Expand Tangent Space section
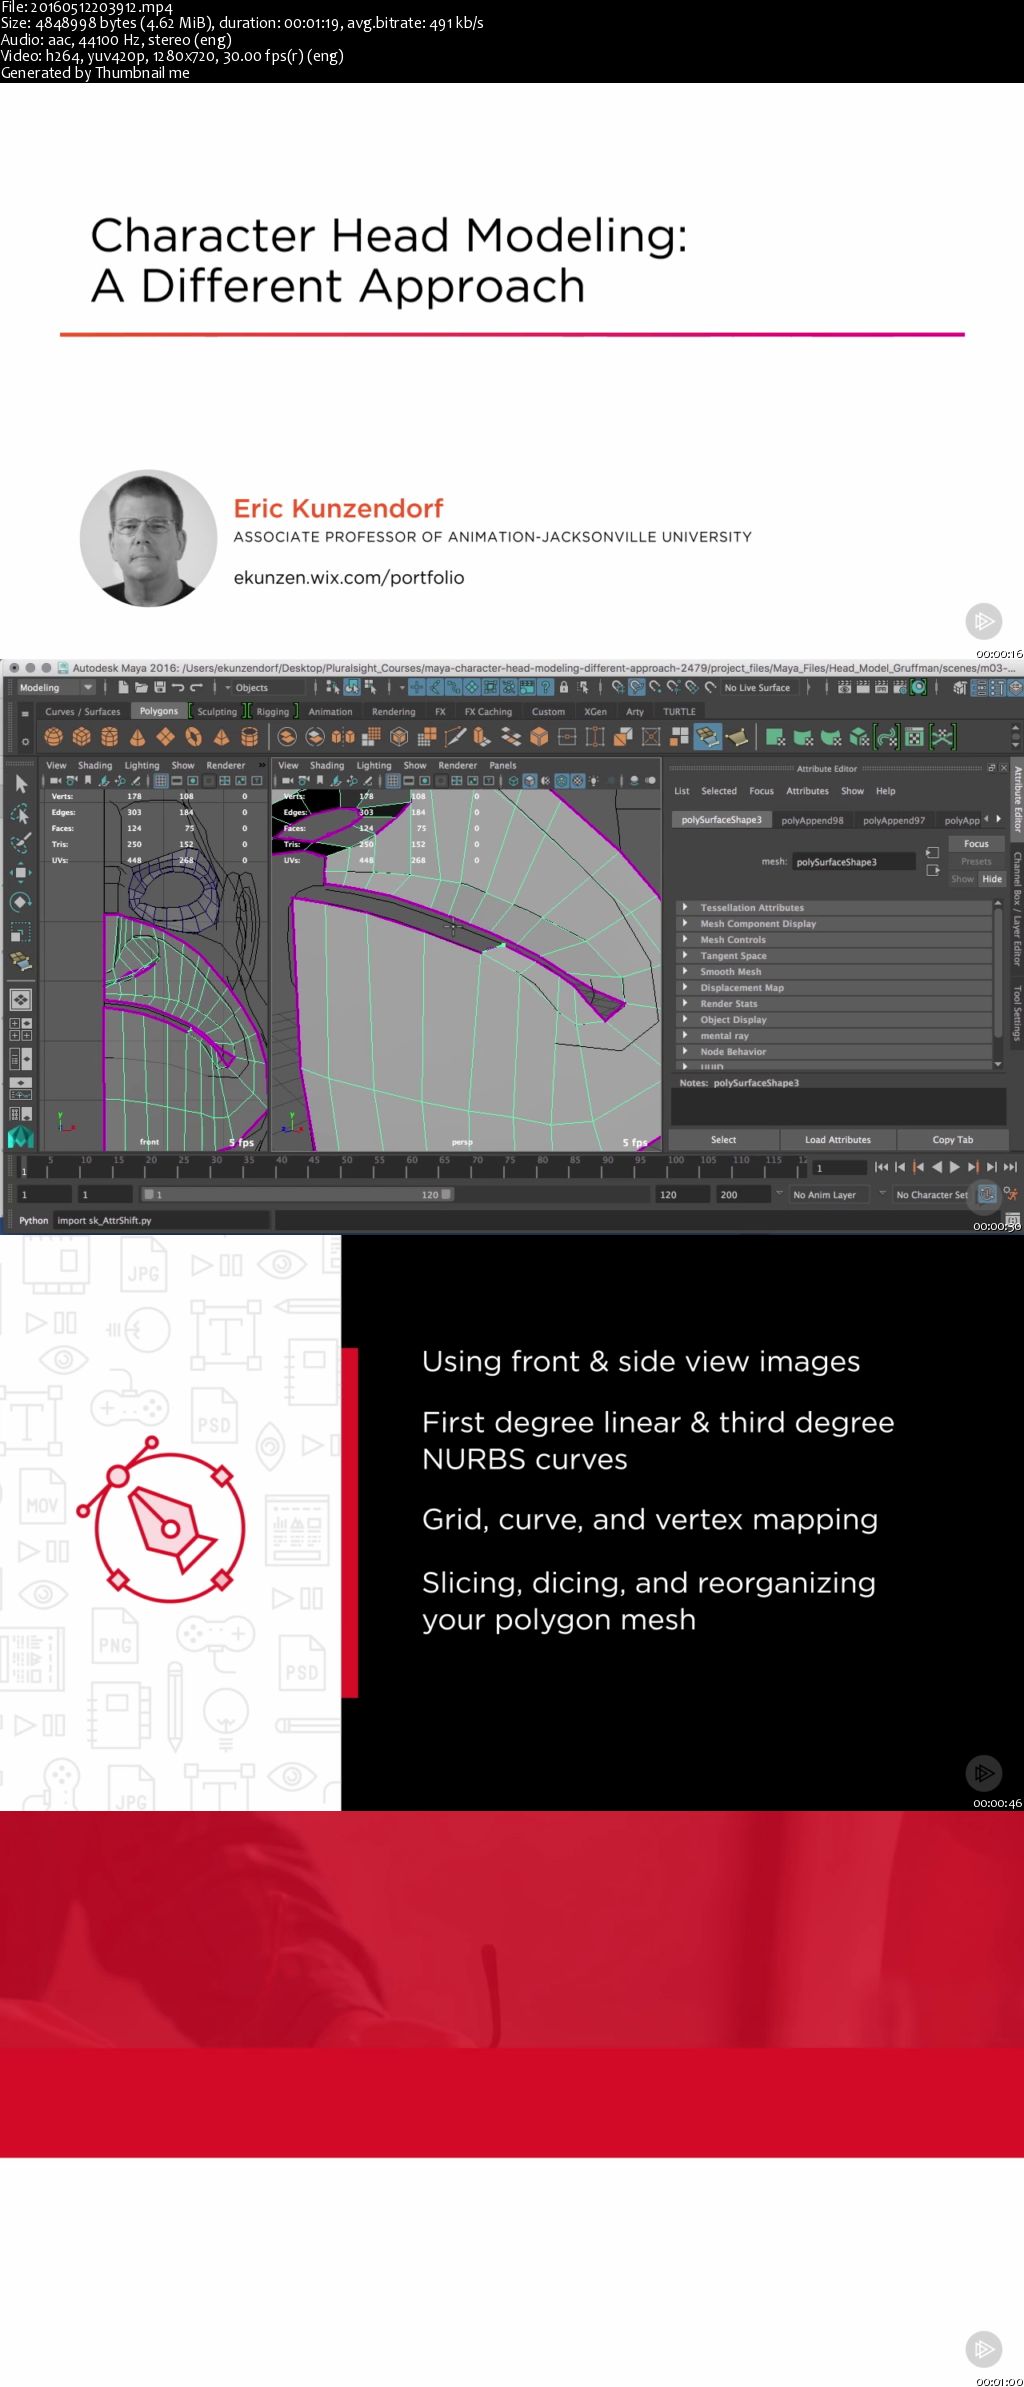This screenshot has height=2387, width=1024. (834, 955)
